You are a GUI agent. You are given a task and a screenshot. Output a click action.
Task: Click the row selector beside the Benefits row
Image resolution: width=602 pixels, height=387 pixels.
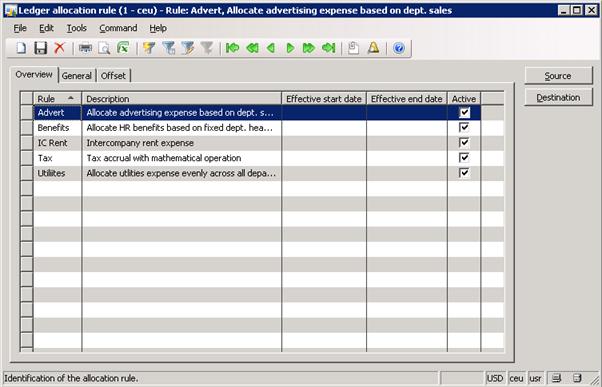(x=27, y=127)
